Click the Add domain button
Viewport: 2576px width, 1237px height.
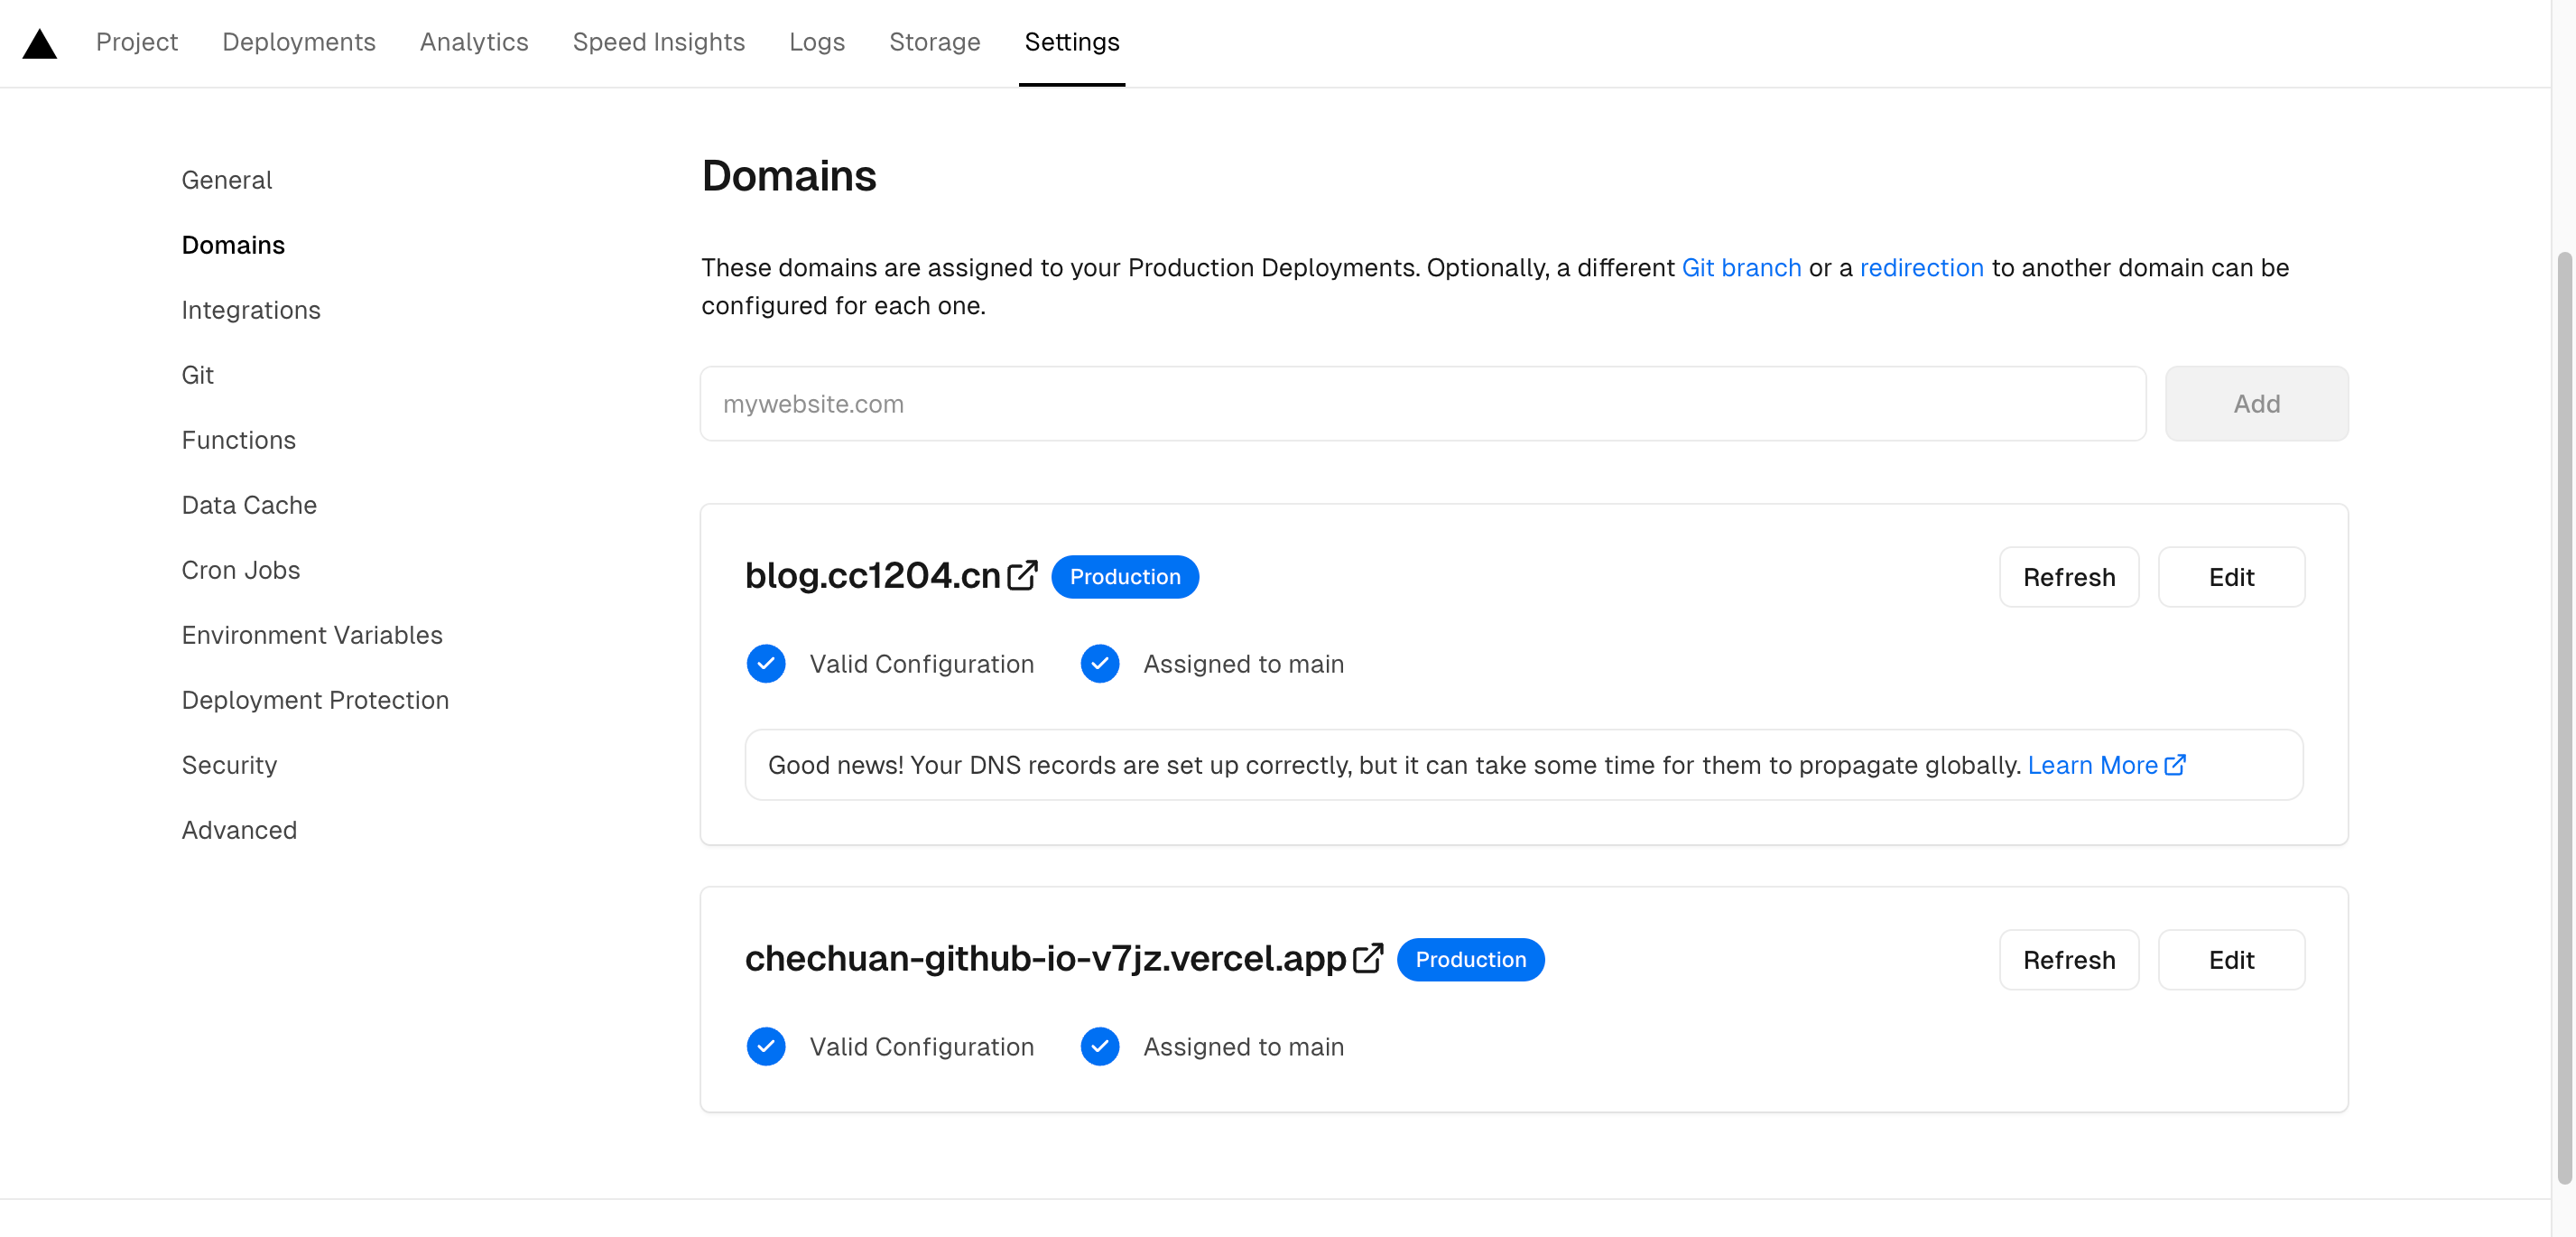[2256, 403]
